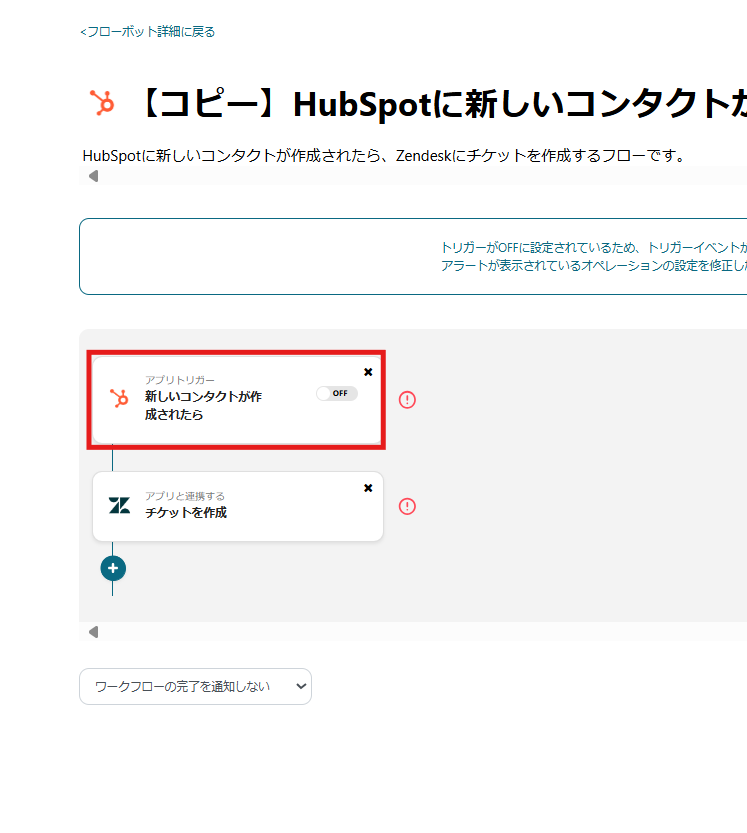Open the ワークフローの完了を通知しない dropdown
Image resolution: width=747 pixels, height=833 pixels.
(196, 686)
